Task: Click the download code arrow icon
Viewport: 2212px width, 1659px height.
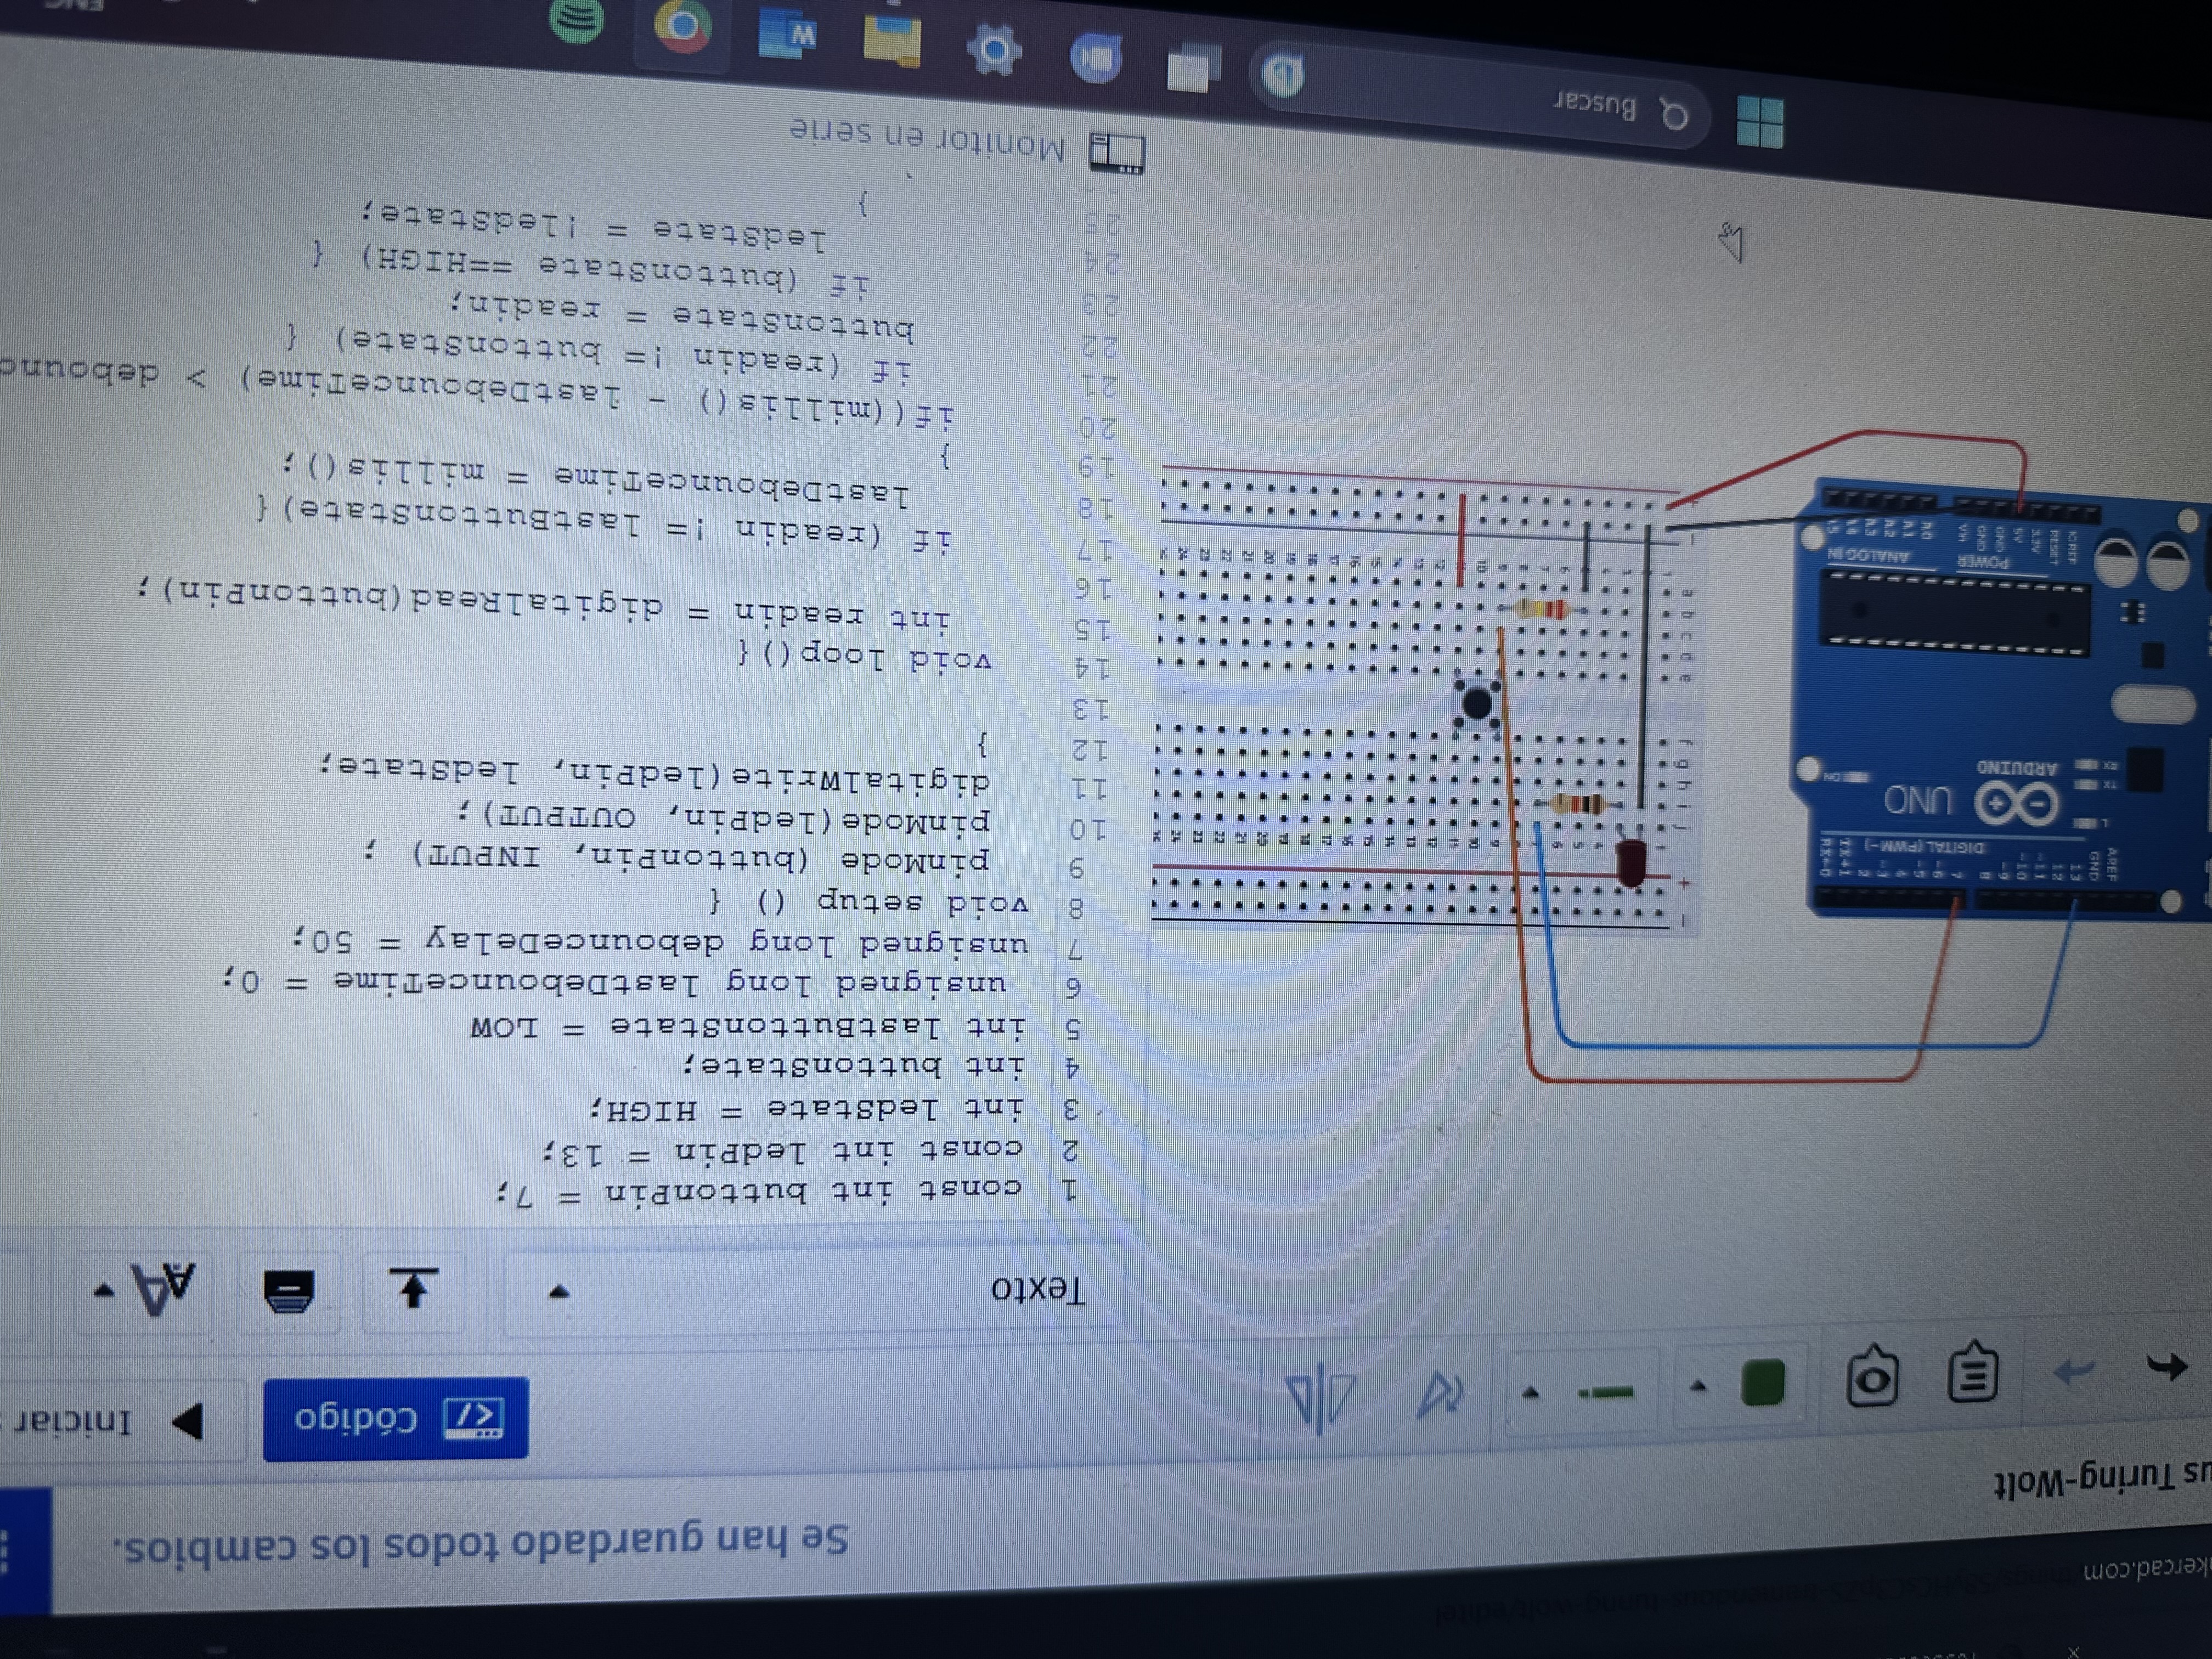Action: tap(413, 1289)
